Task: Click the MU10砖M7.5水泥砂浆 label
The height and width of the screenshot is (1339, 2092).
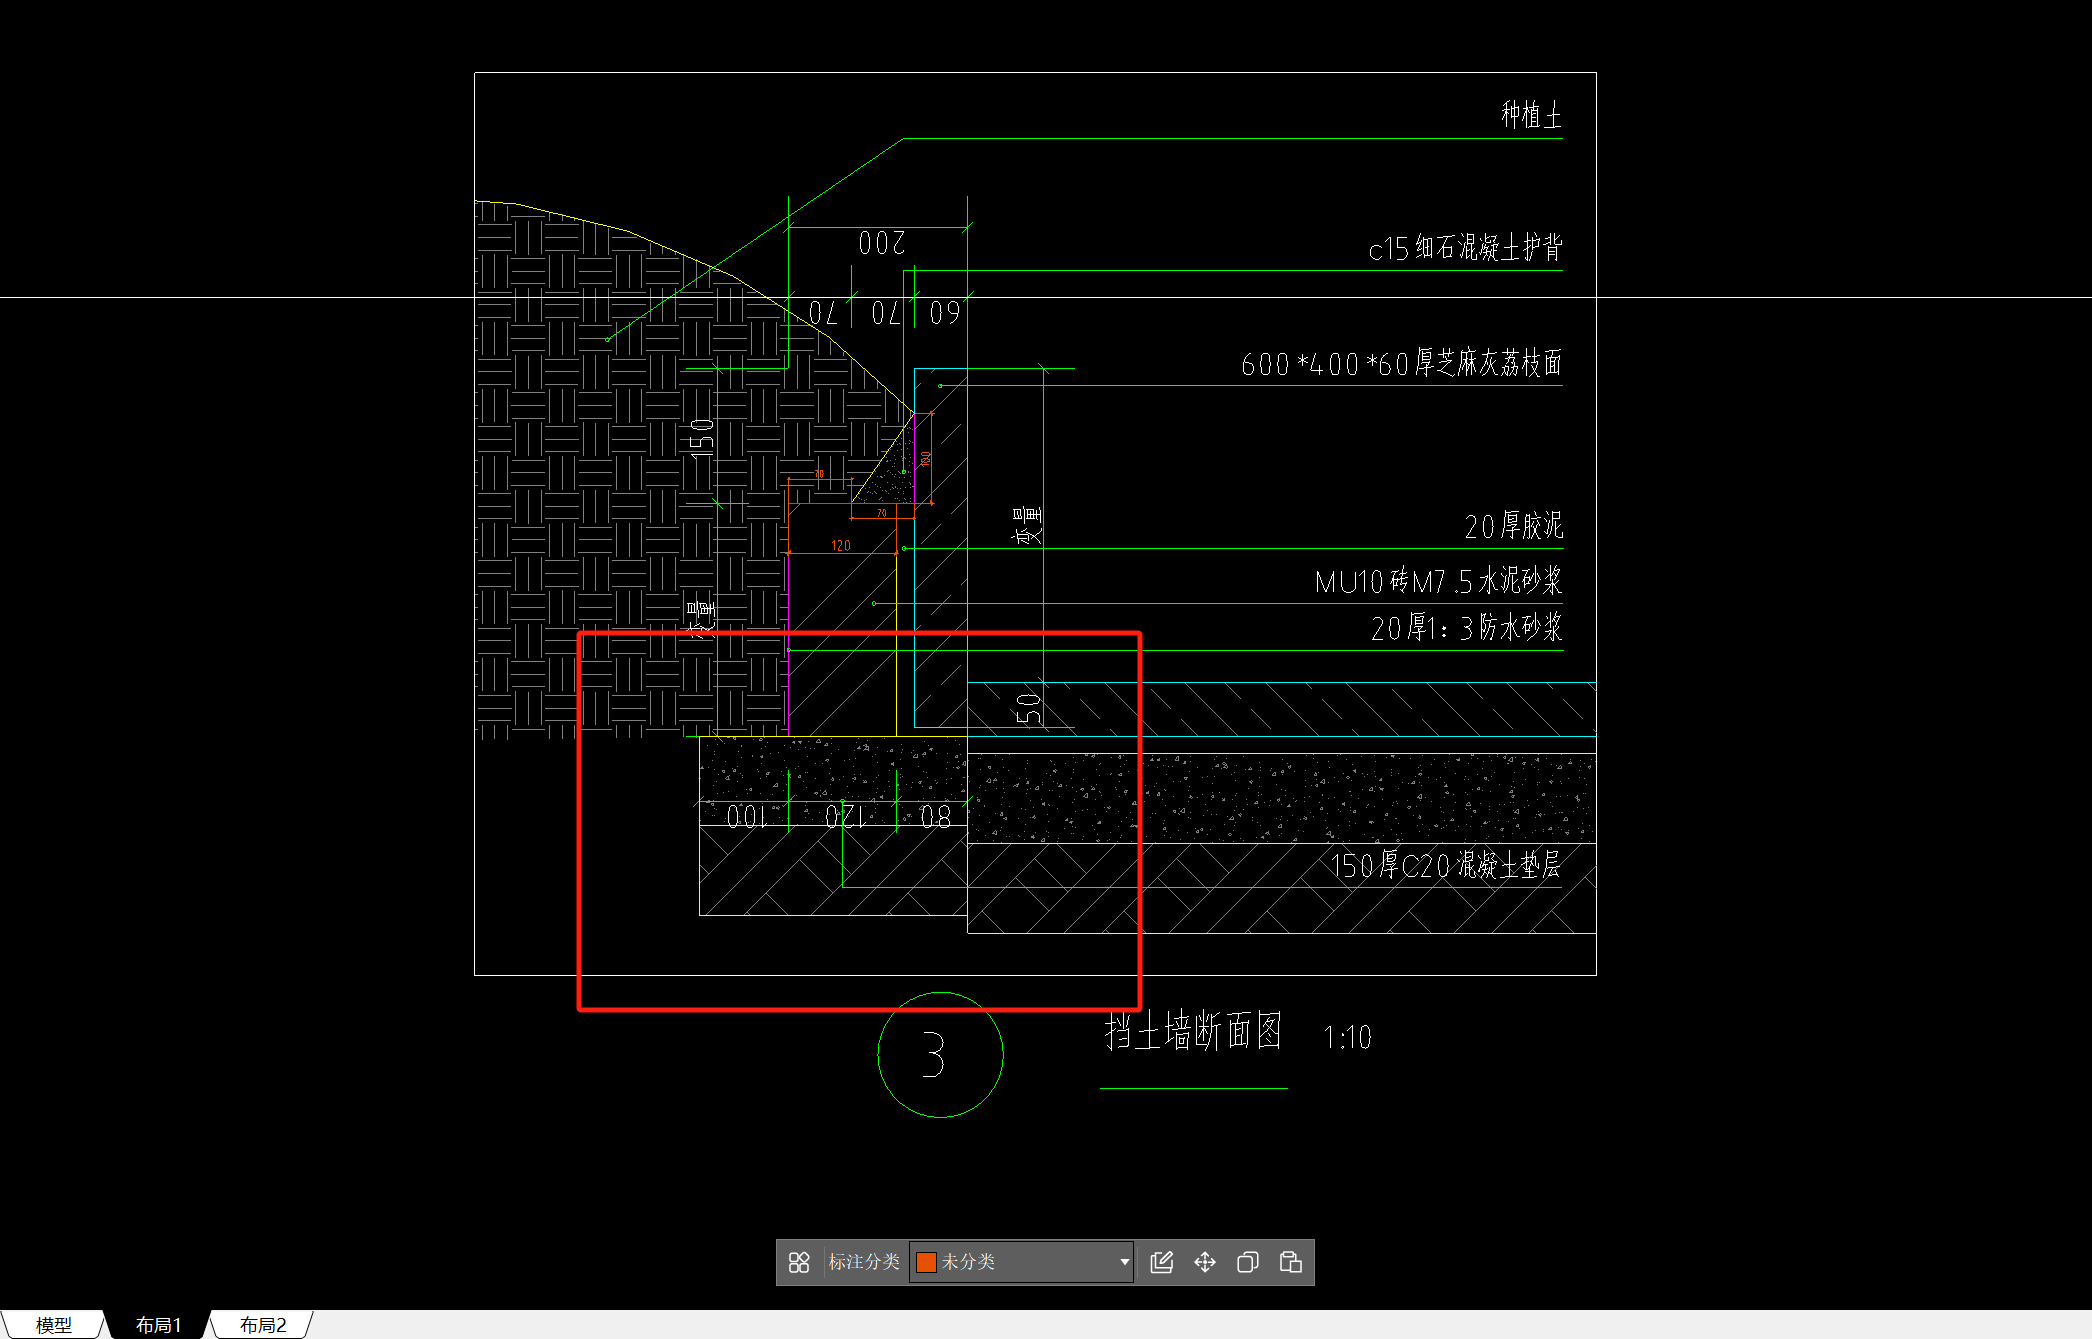Action: 1437,581
